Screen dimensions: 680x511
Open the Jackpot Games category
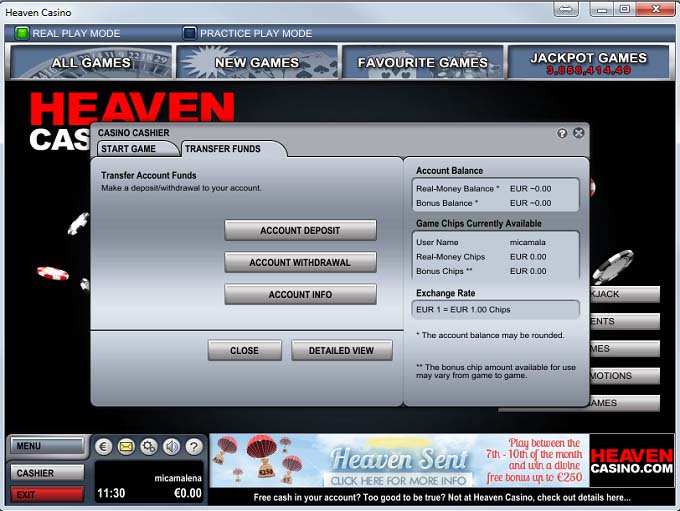(x=588, y=63)
